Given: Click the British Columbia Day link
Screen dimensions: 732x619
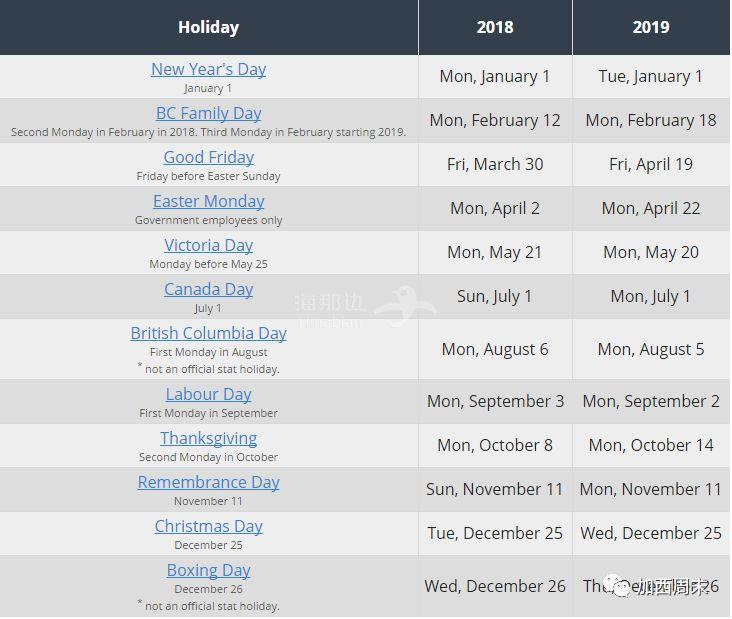Looking at the screenshot, I should coord(209,333).
